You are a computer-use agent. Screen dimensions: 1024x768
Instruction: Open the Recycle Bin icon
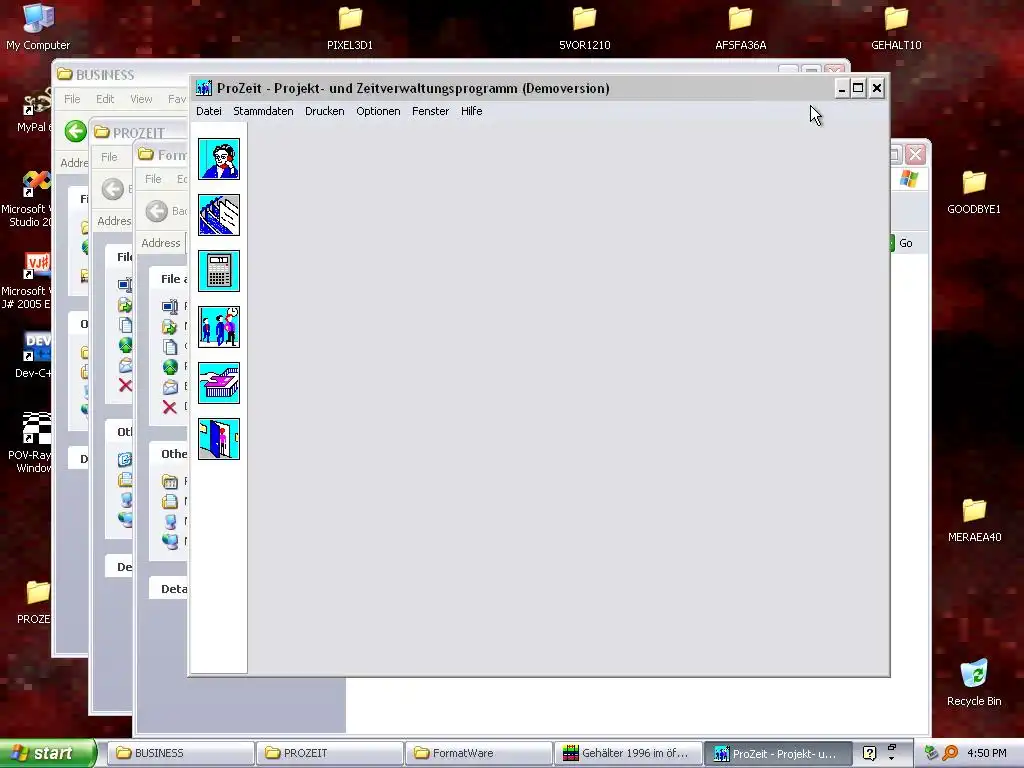(974, 682)
